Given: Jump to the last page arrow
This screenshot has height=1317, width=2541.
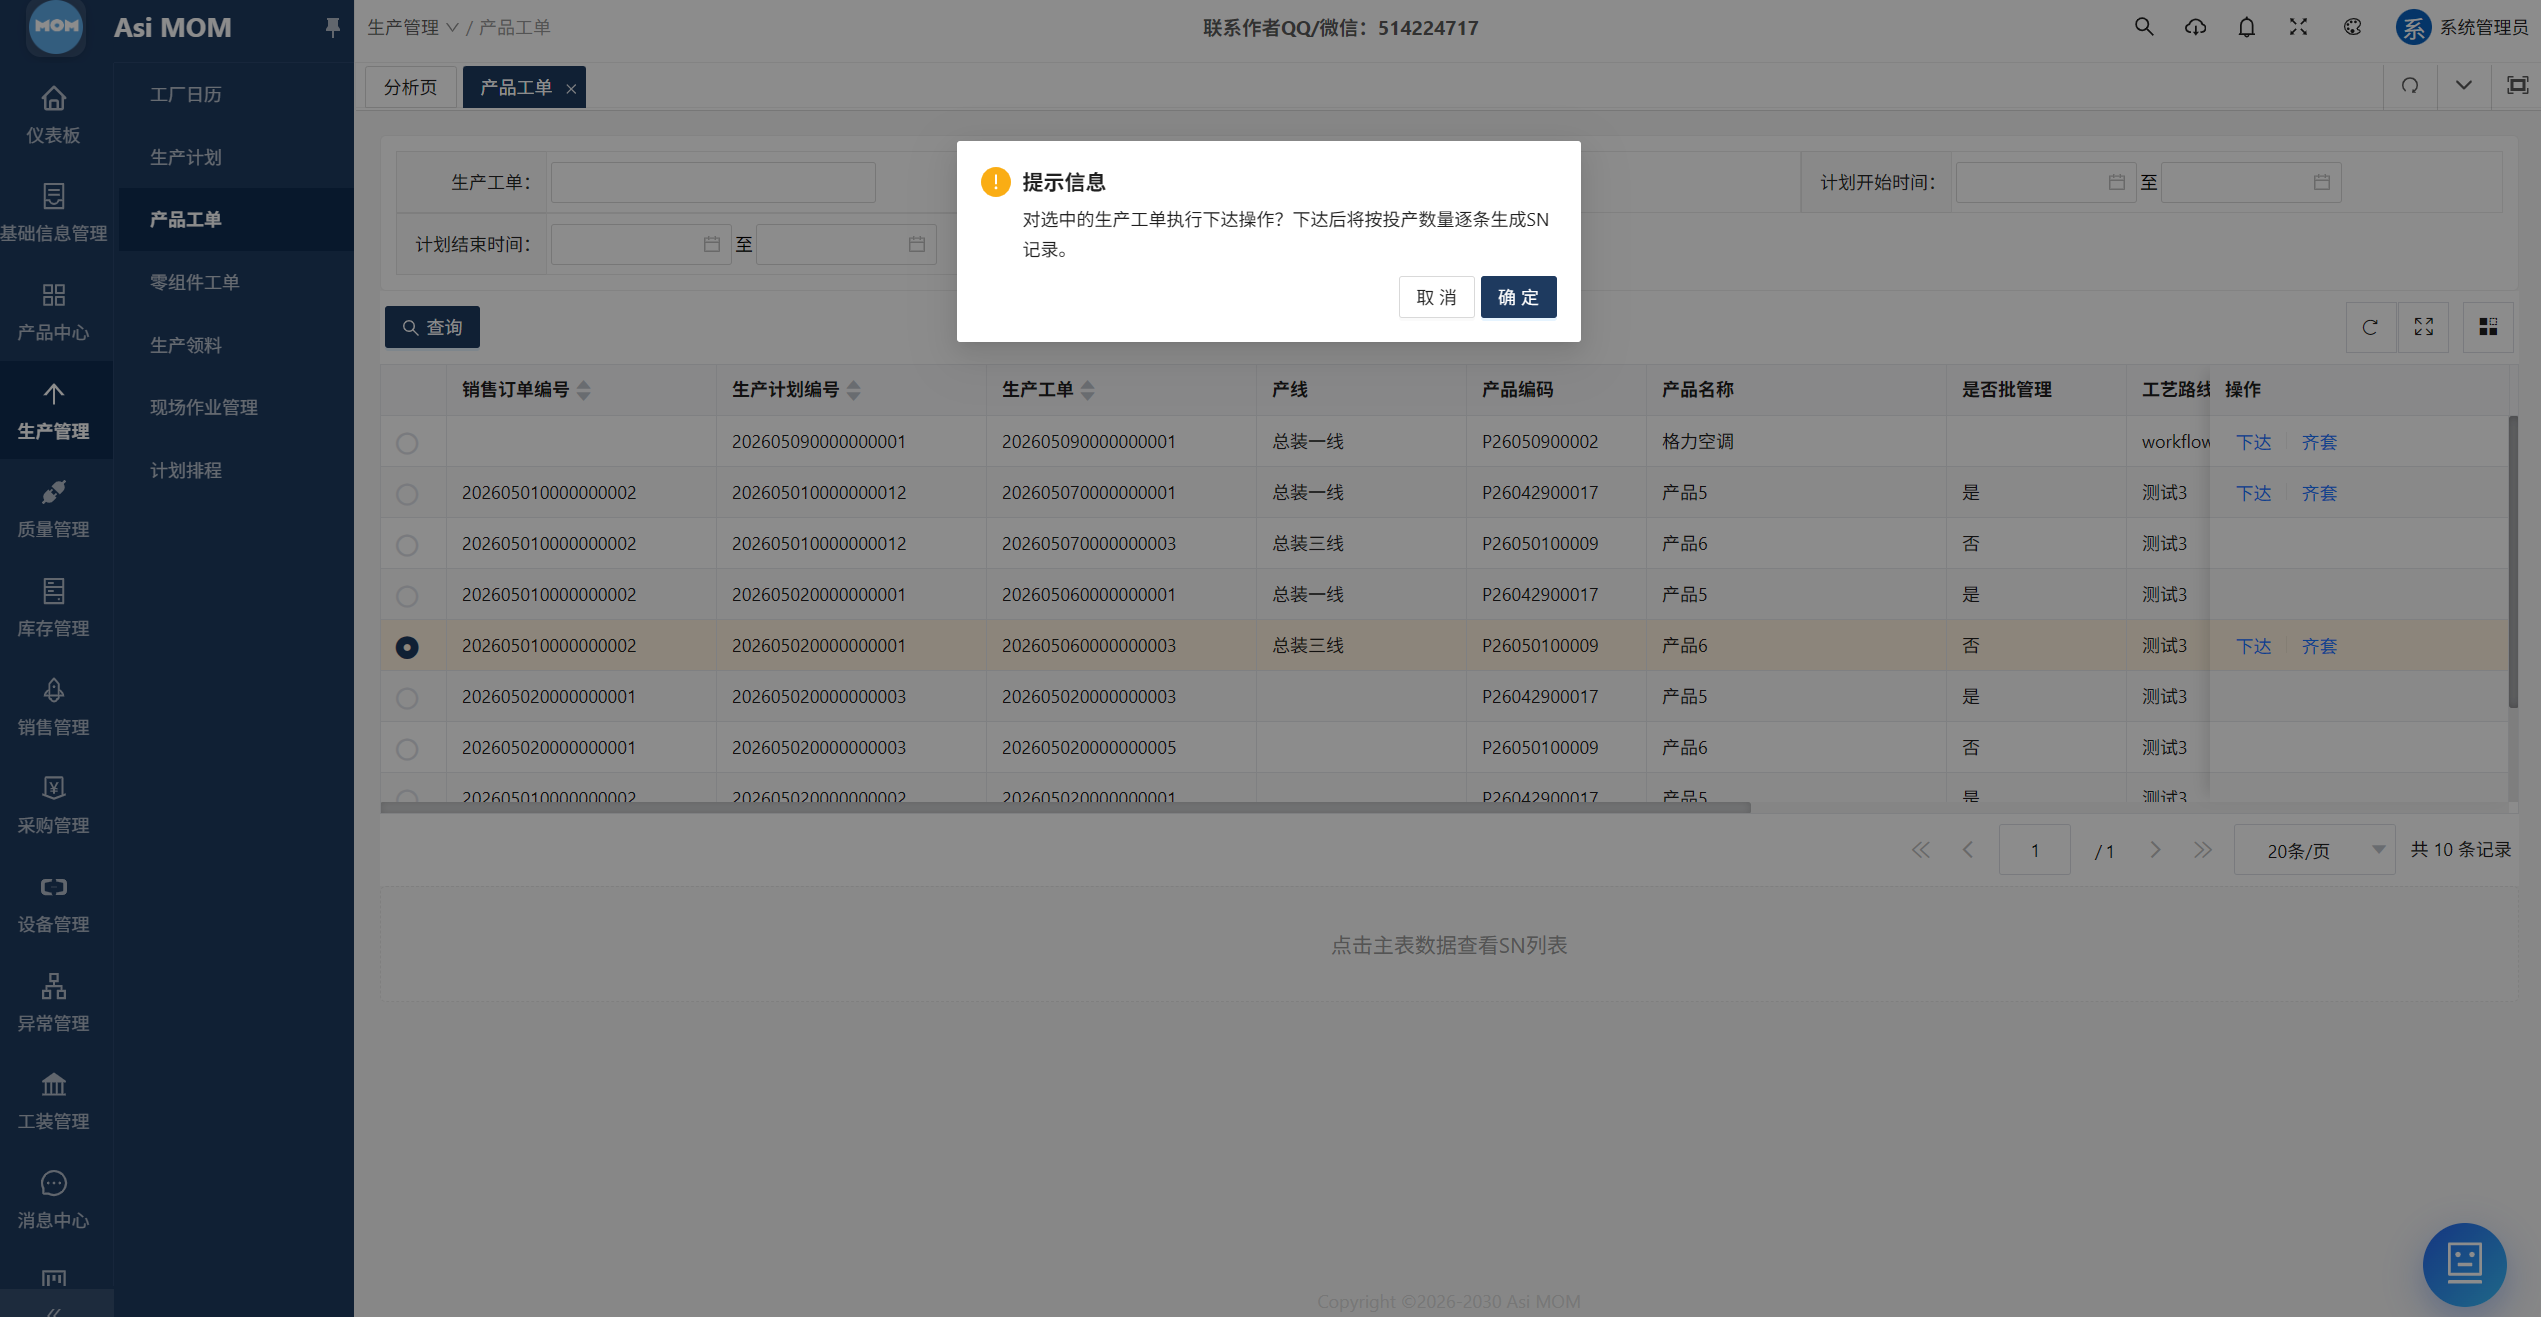Looking at the screenshot, I should coord(2203,850).
